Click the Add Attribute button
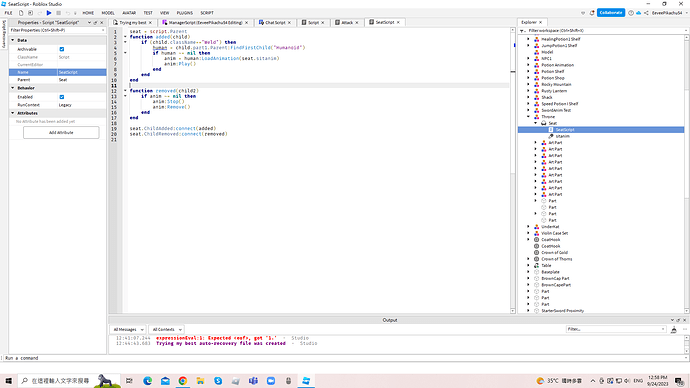690x388 pixels. pos(61,132)
